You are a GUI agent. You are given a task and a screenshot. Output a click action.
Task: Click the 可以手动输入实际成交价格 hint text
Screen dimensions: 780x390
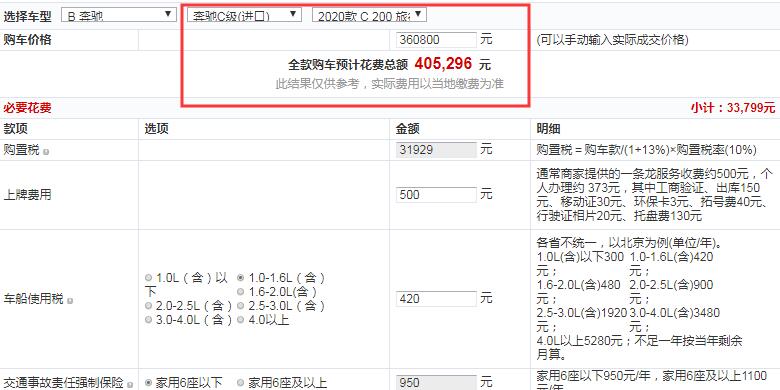pyautogui.click(x=612, y=40)
